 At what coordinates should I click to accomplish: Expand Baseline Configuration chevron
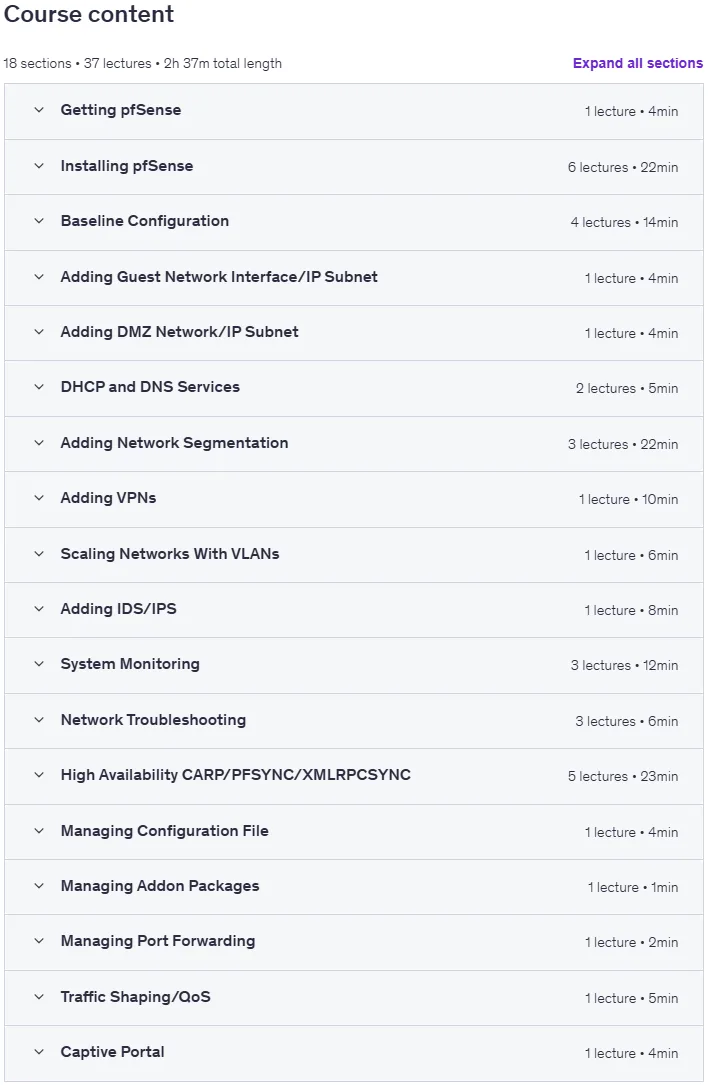[39, 221]
